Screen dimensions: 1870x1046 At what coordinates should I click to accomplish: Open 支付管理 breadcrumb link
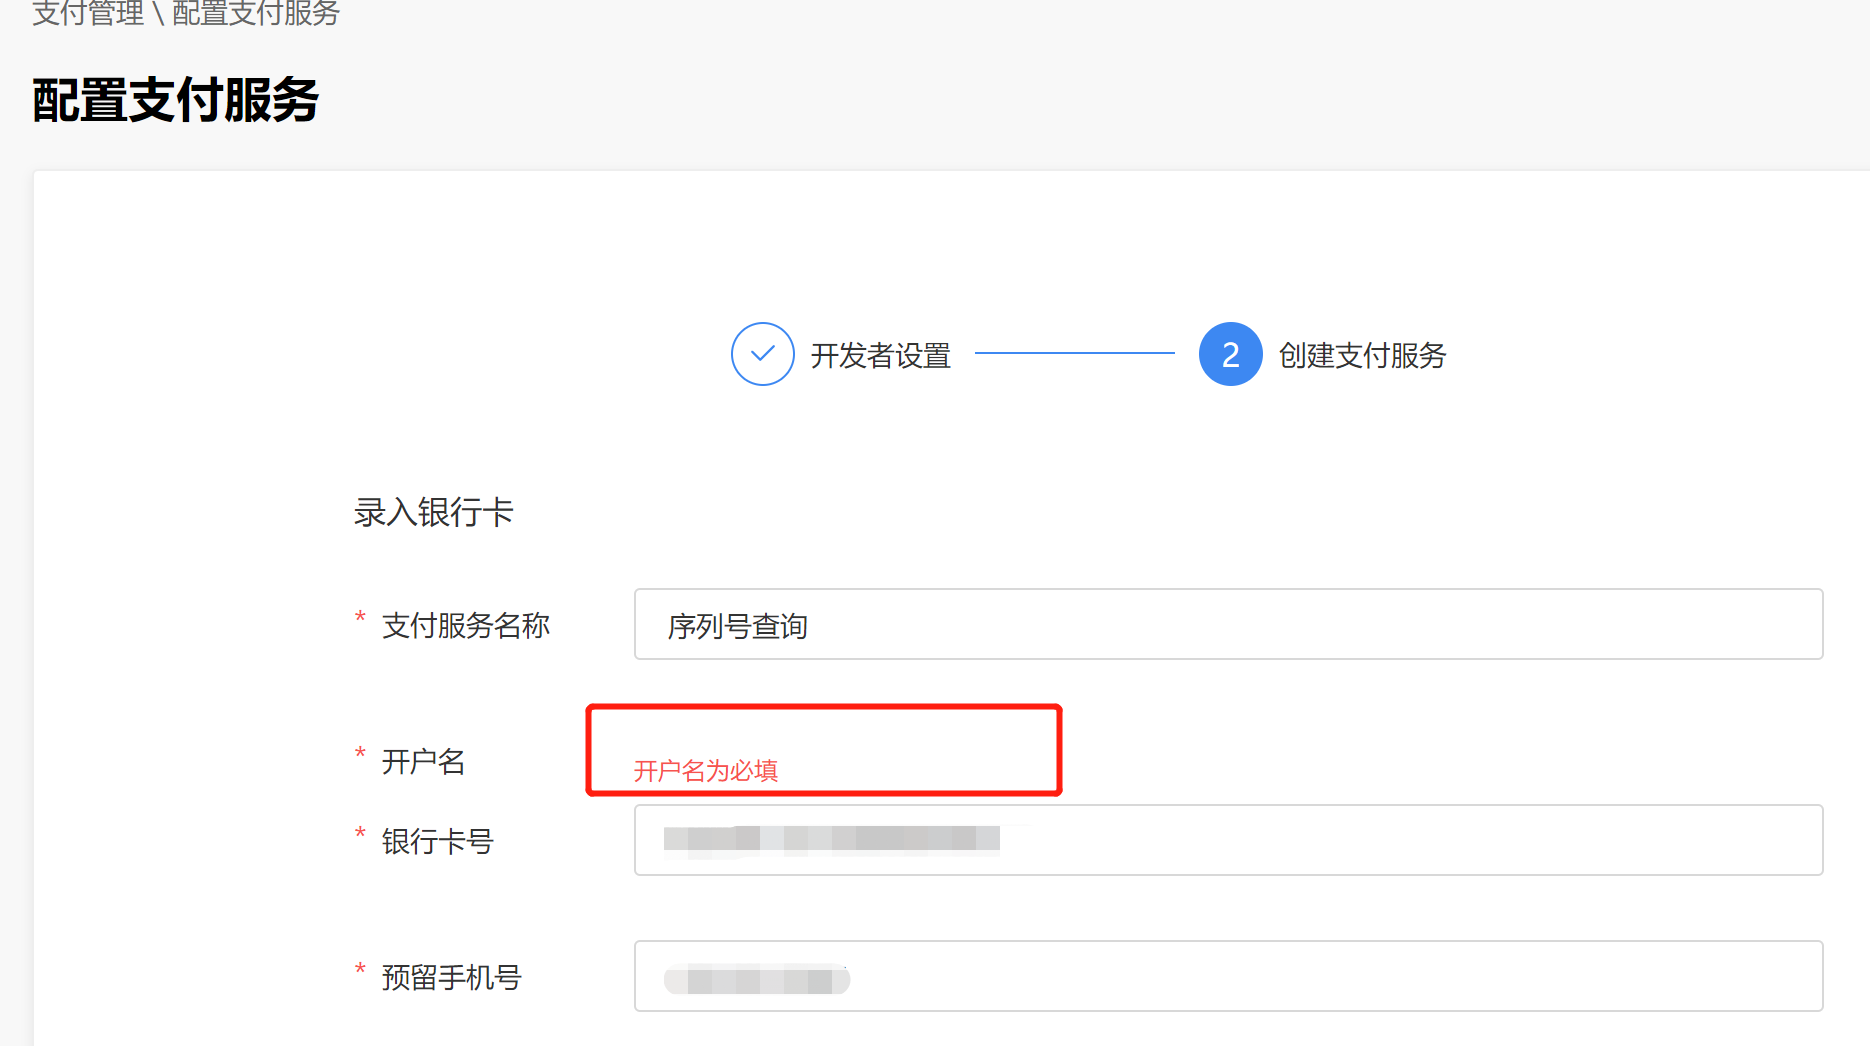click(88, 13)
